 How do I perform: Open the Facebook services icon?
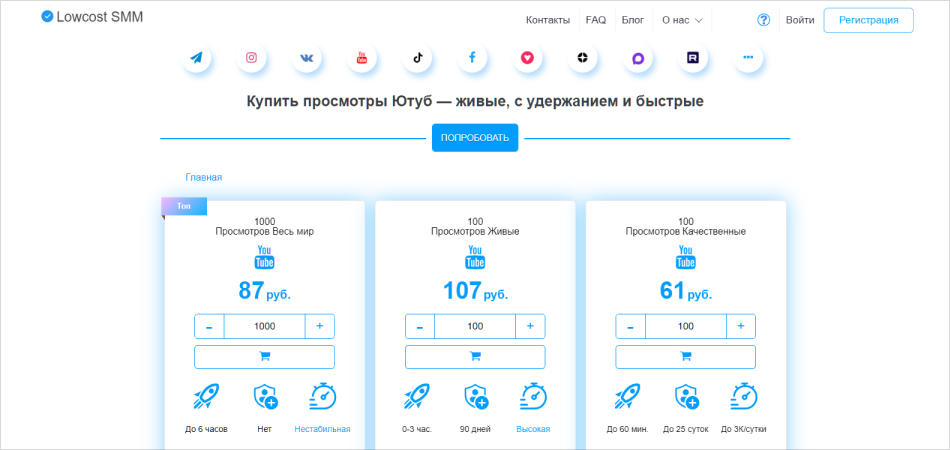(x=472, y=58)
